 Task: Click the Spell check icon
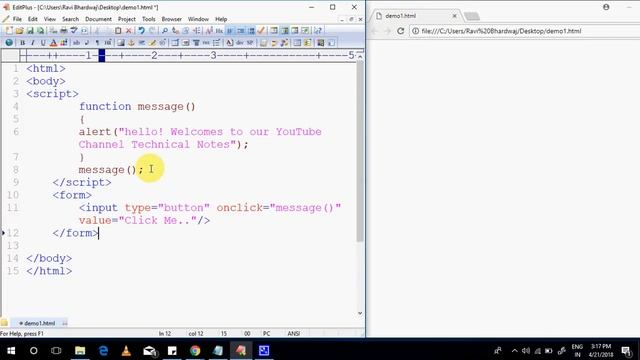point(74,30)
